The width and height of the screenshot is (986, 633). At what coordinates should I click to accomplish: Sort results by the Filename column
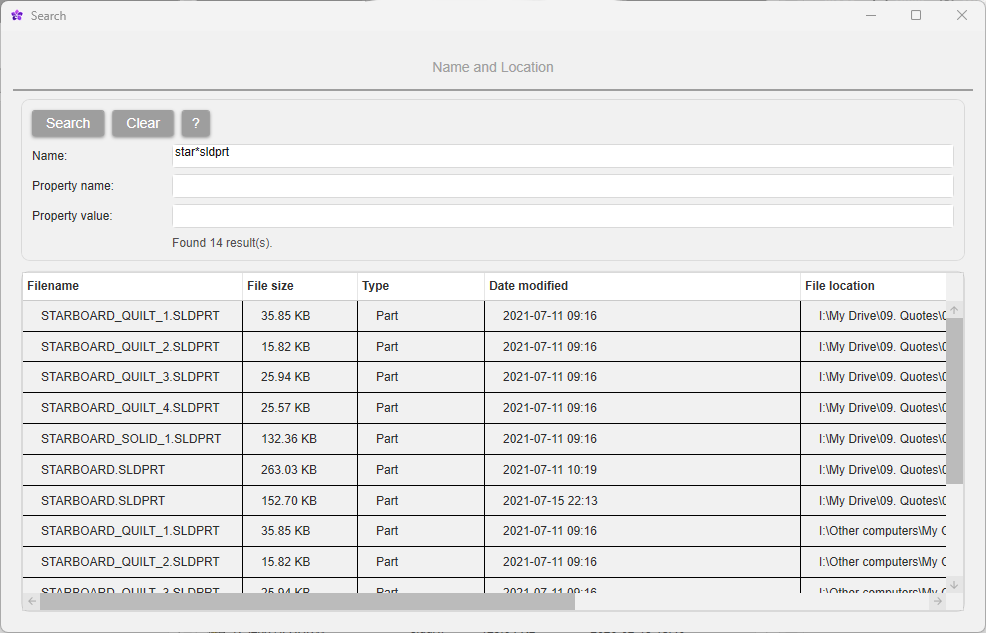(x=131, y=286)
